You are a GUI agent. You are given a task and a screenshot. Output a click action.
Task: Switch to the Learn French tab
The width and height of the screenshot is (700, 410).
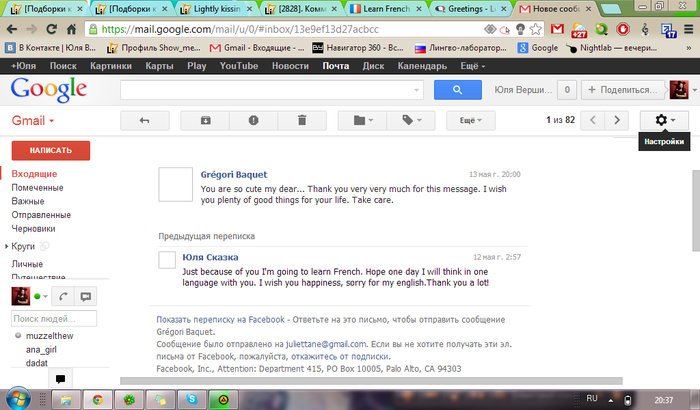[386, 9]
